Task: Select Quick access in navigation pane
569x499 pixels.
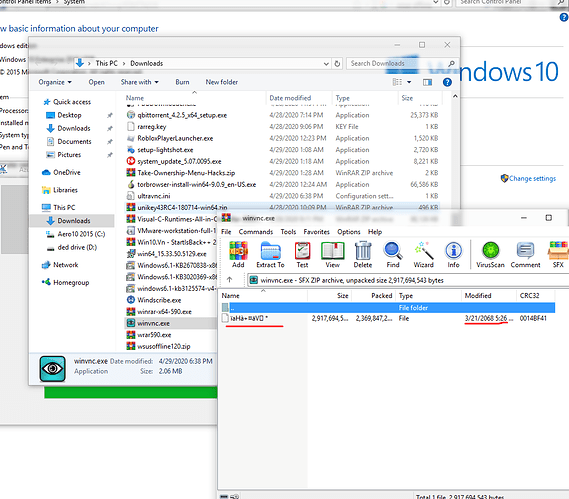Action: tap(67, 102)
